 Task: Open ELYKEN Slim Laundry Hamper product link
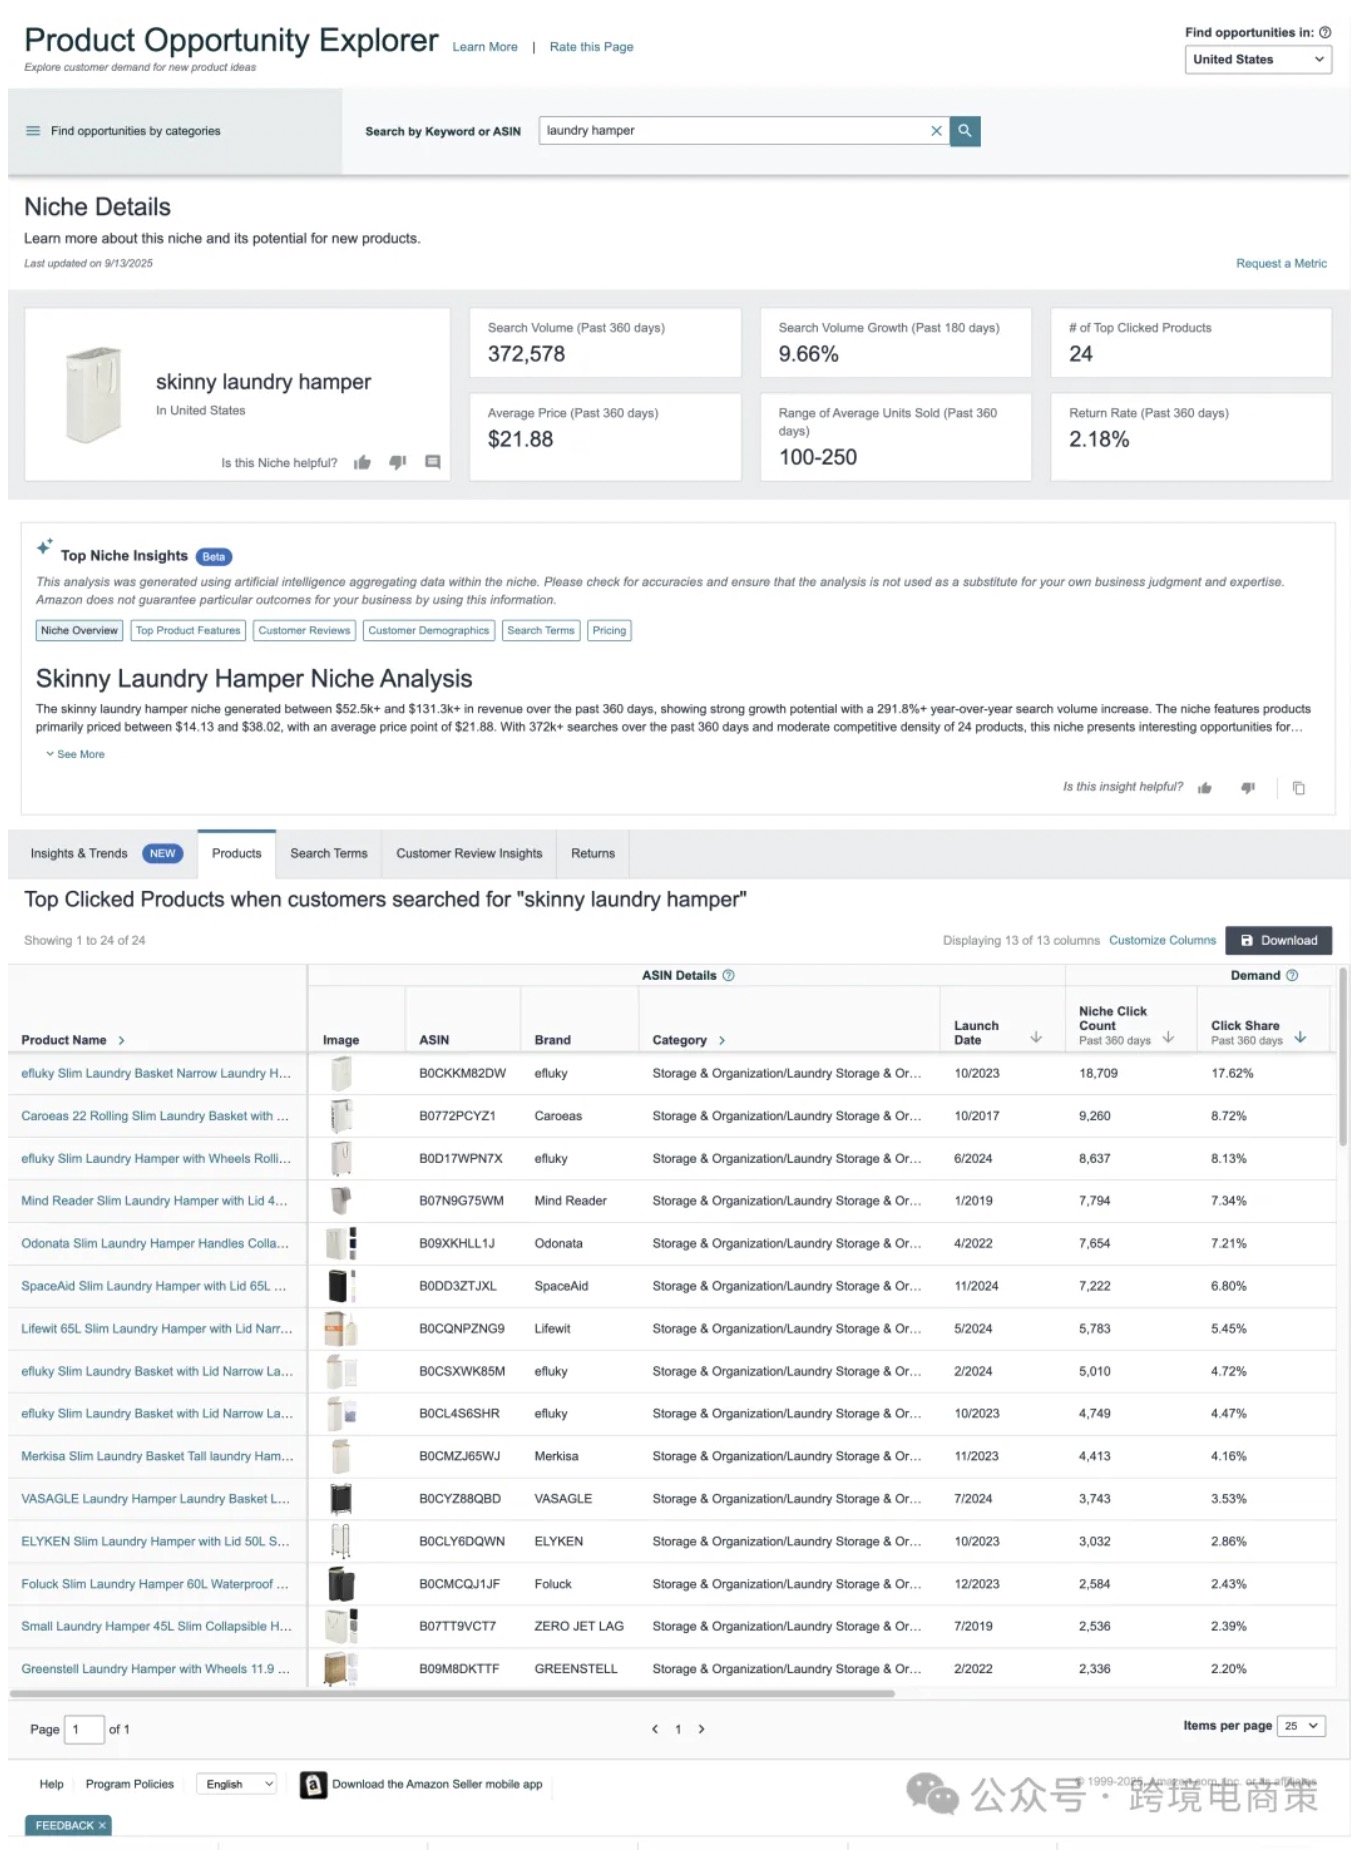[x=155, y=1542]
